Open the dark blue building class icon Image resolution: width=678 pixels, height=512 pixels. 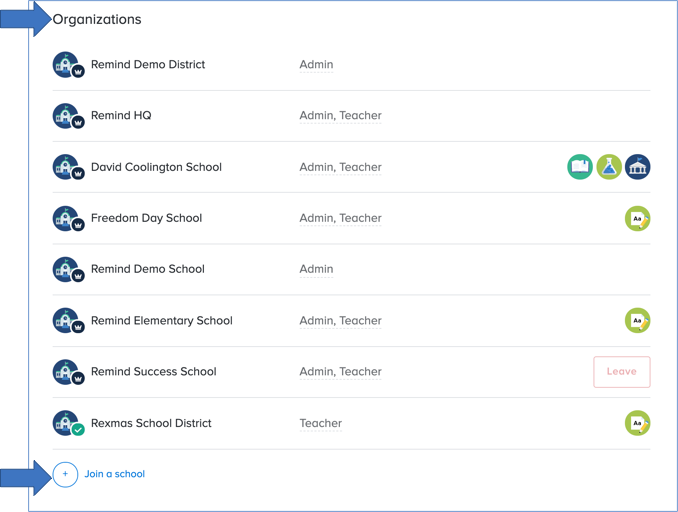click(637, 167)
